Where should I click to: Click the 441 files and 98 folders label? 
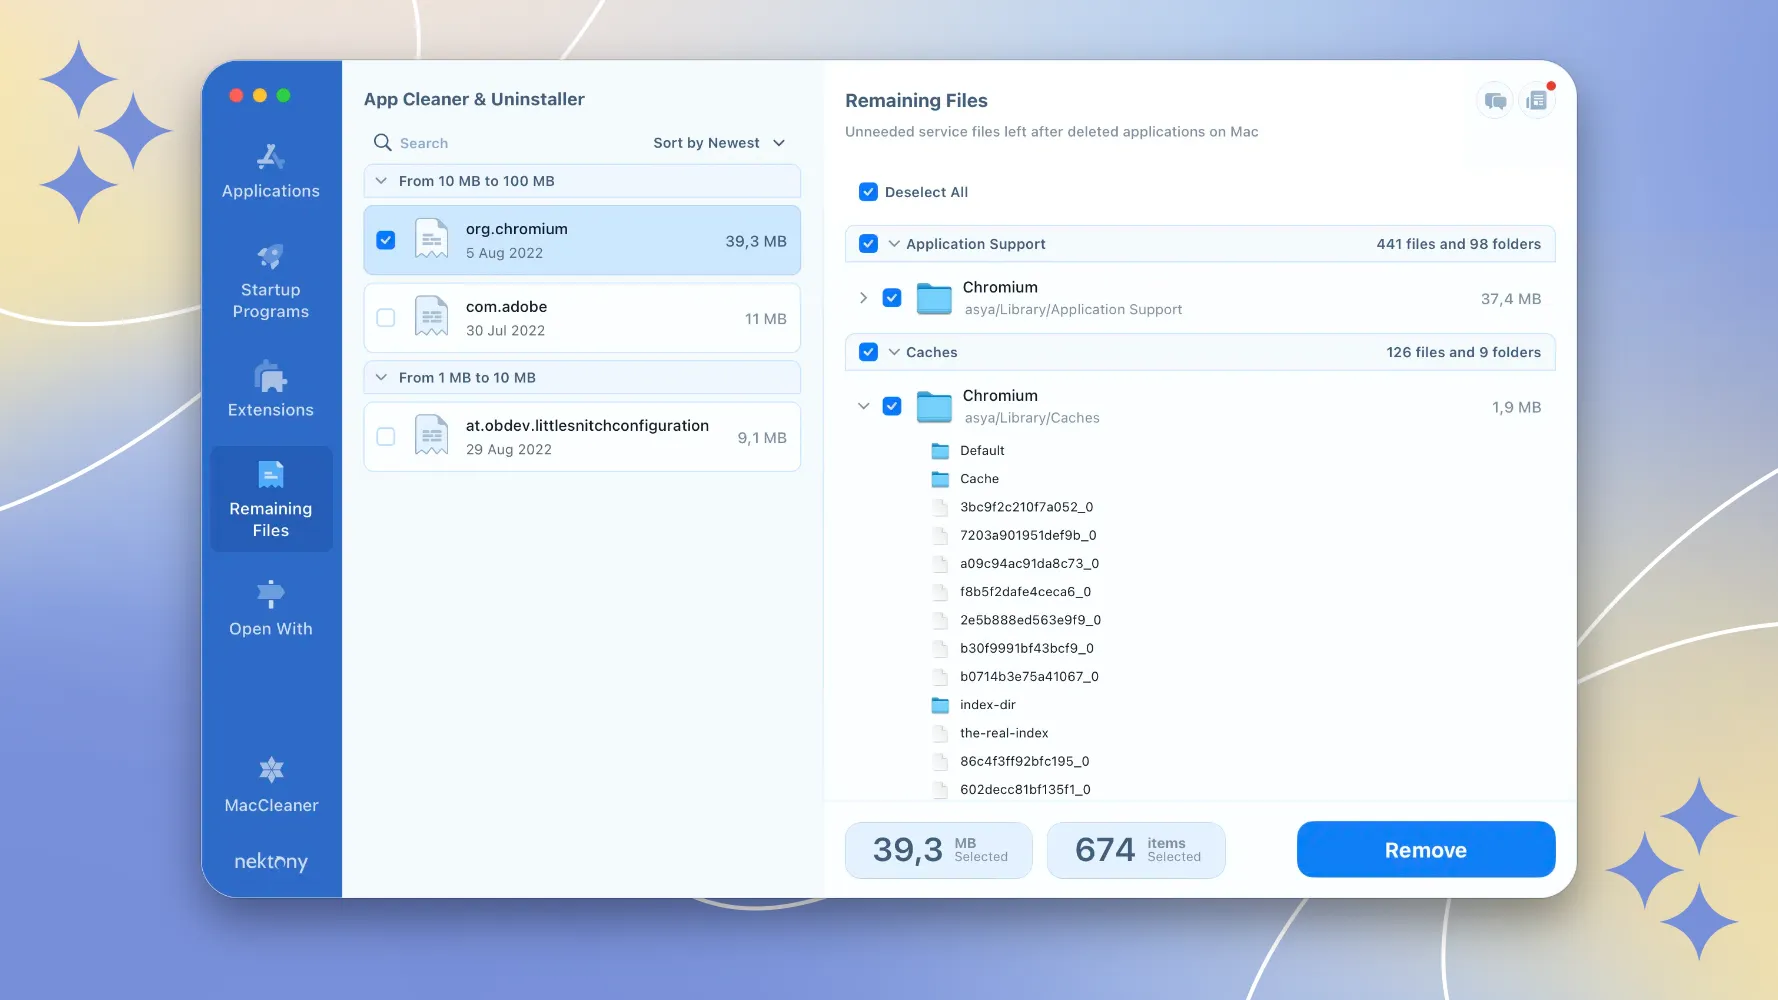click(x=1458, y=244)
